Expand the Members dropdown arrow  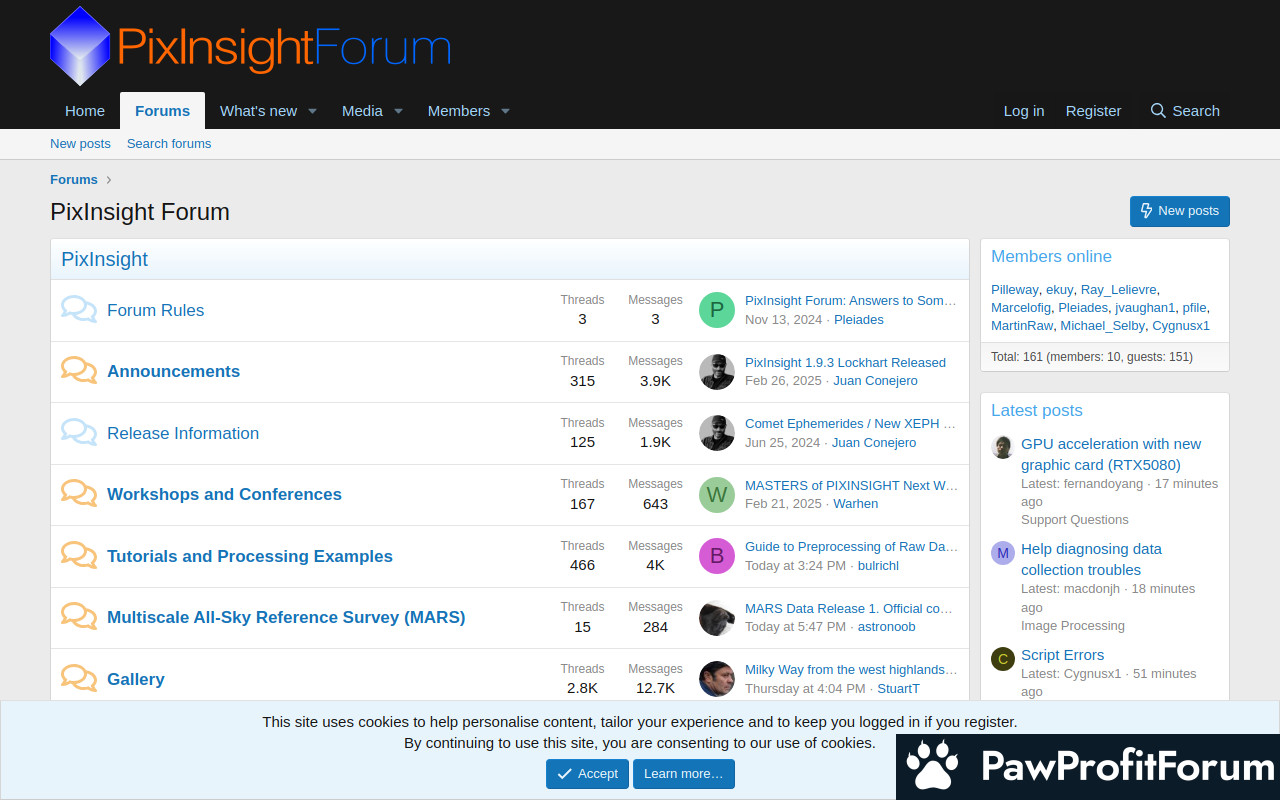[505, 111]
